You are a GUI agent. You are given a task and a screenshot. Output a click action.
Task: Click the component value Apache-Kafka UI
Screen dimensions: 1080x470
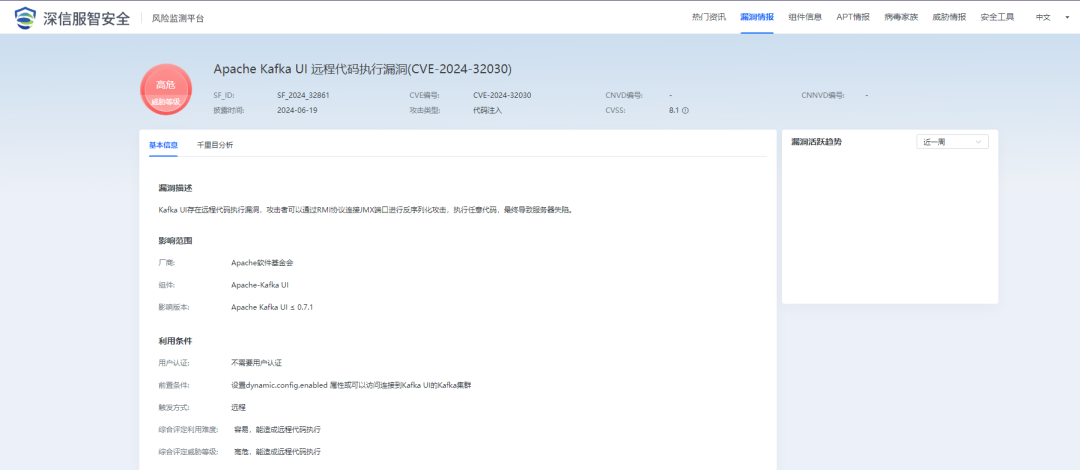(x=260, y=285)
